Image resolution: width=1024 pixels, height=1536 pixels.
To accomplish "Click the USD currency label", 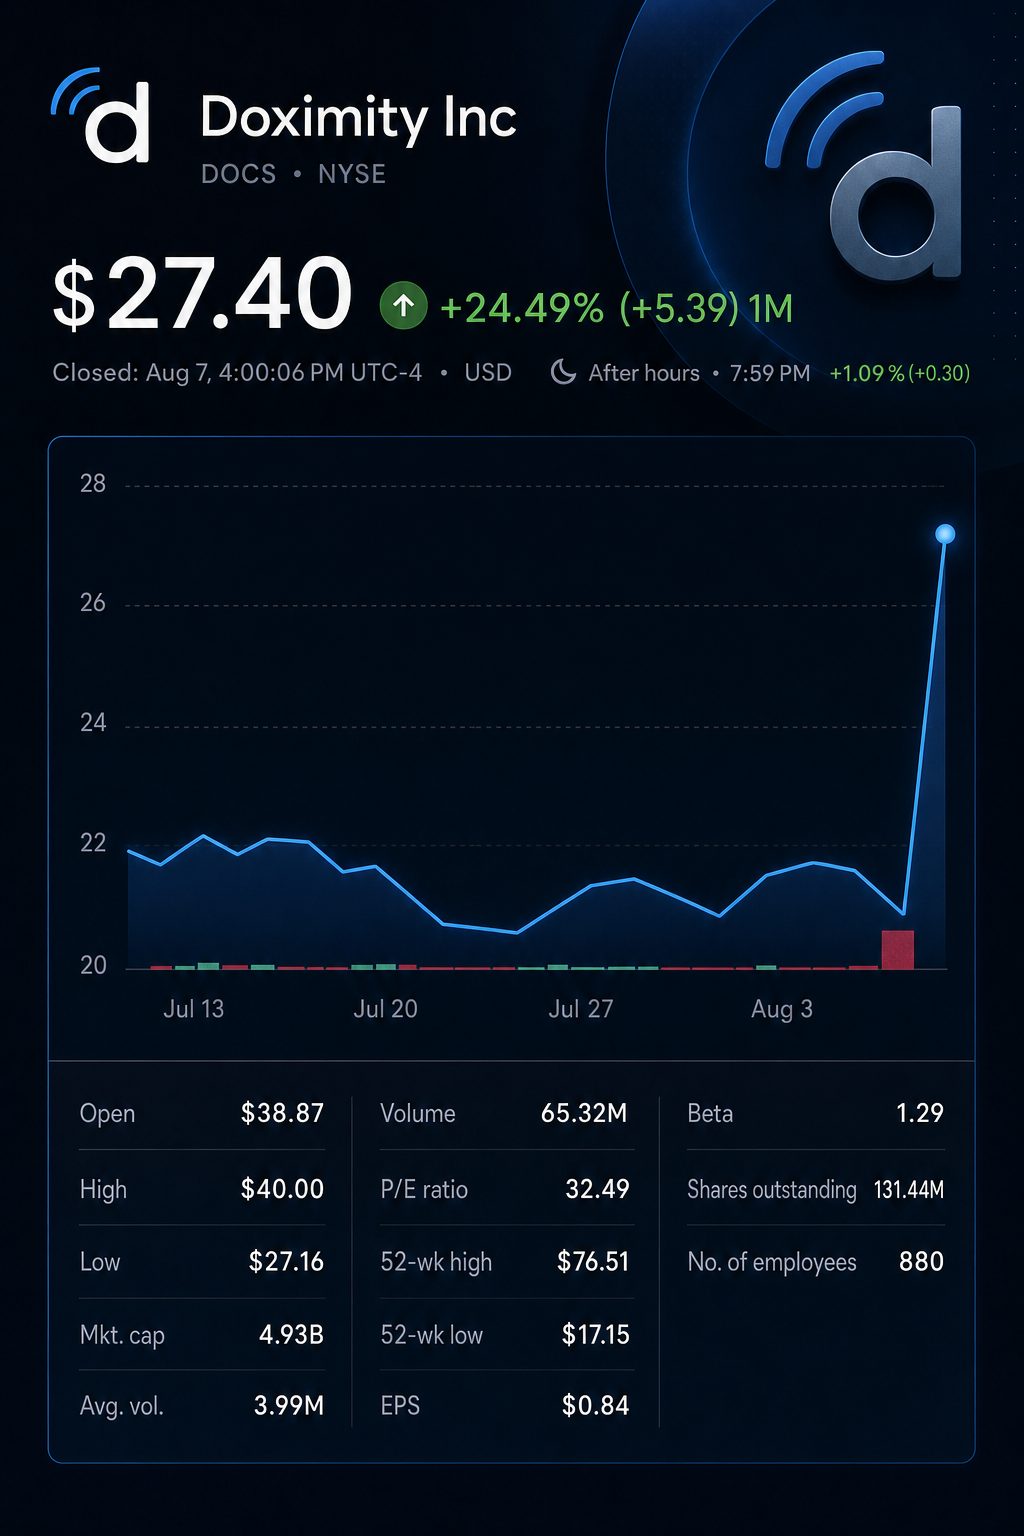I will point(488,373).
